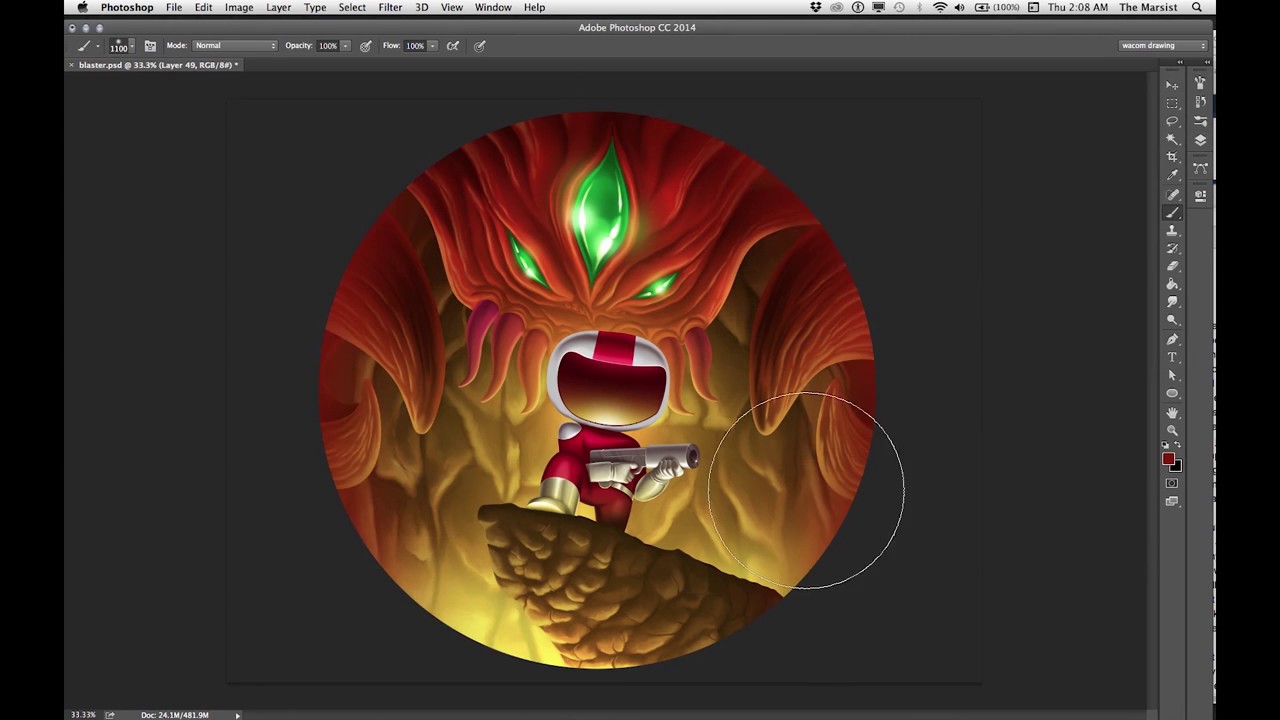Open the Layers panel icon

coord(1200,140)
